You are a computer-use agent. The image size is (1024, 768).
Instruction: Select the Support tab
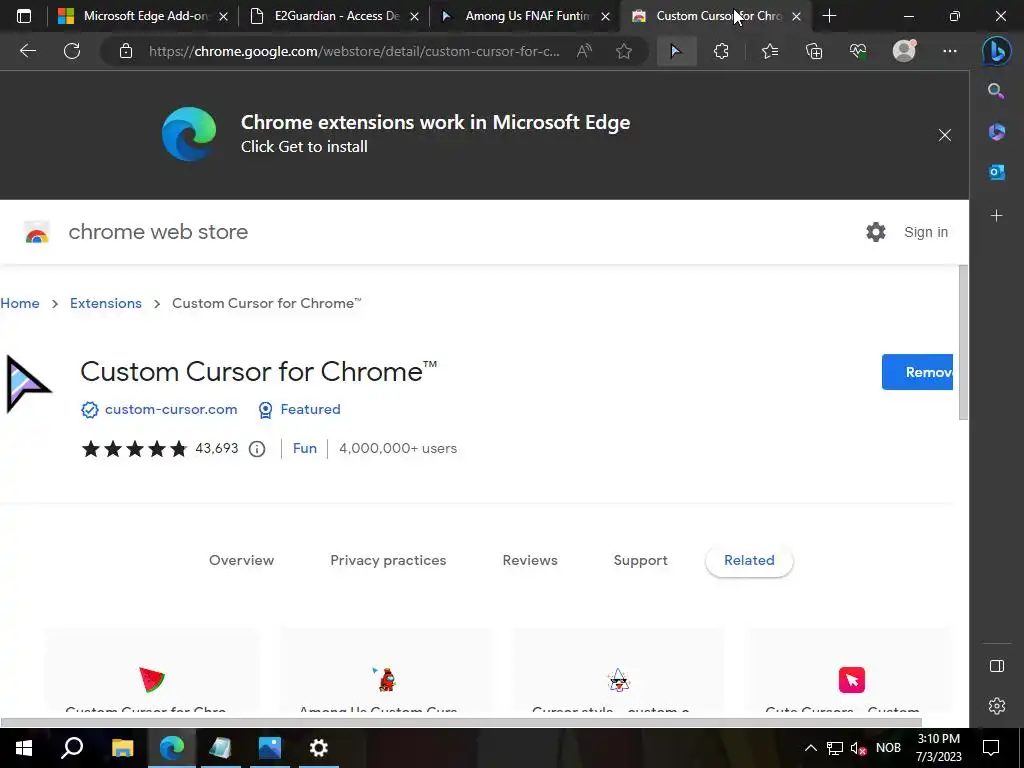641,560
